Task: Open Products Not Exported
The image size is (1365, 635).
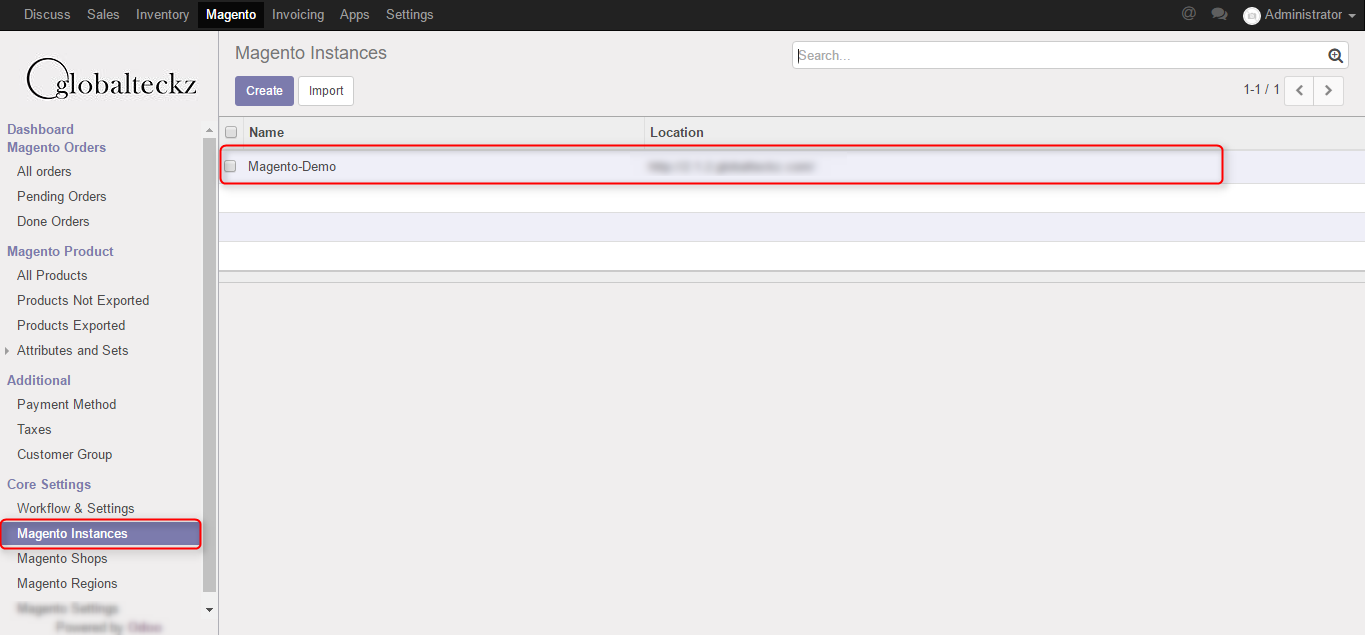Action: point(83,301)
